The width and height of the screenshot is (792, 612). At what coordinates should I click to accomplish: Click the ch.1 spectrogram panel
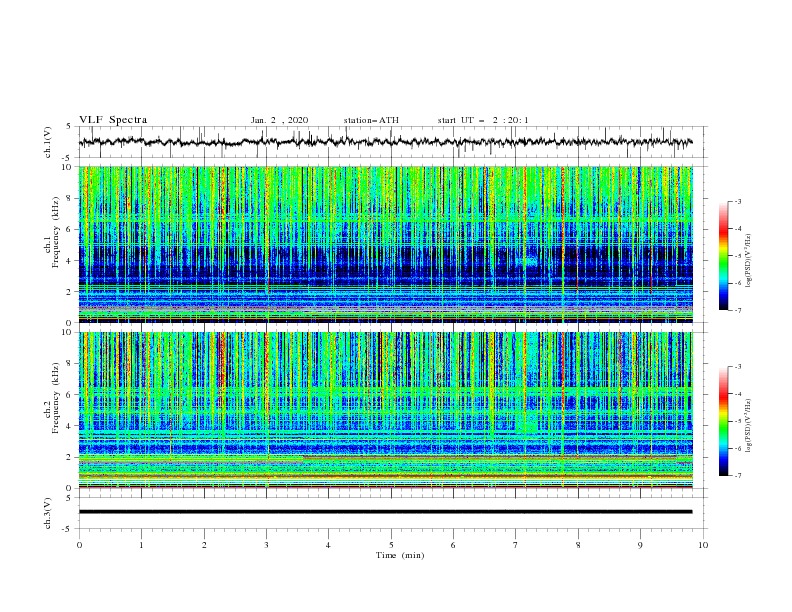coord(386,244)
